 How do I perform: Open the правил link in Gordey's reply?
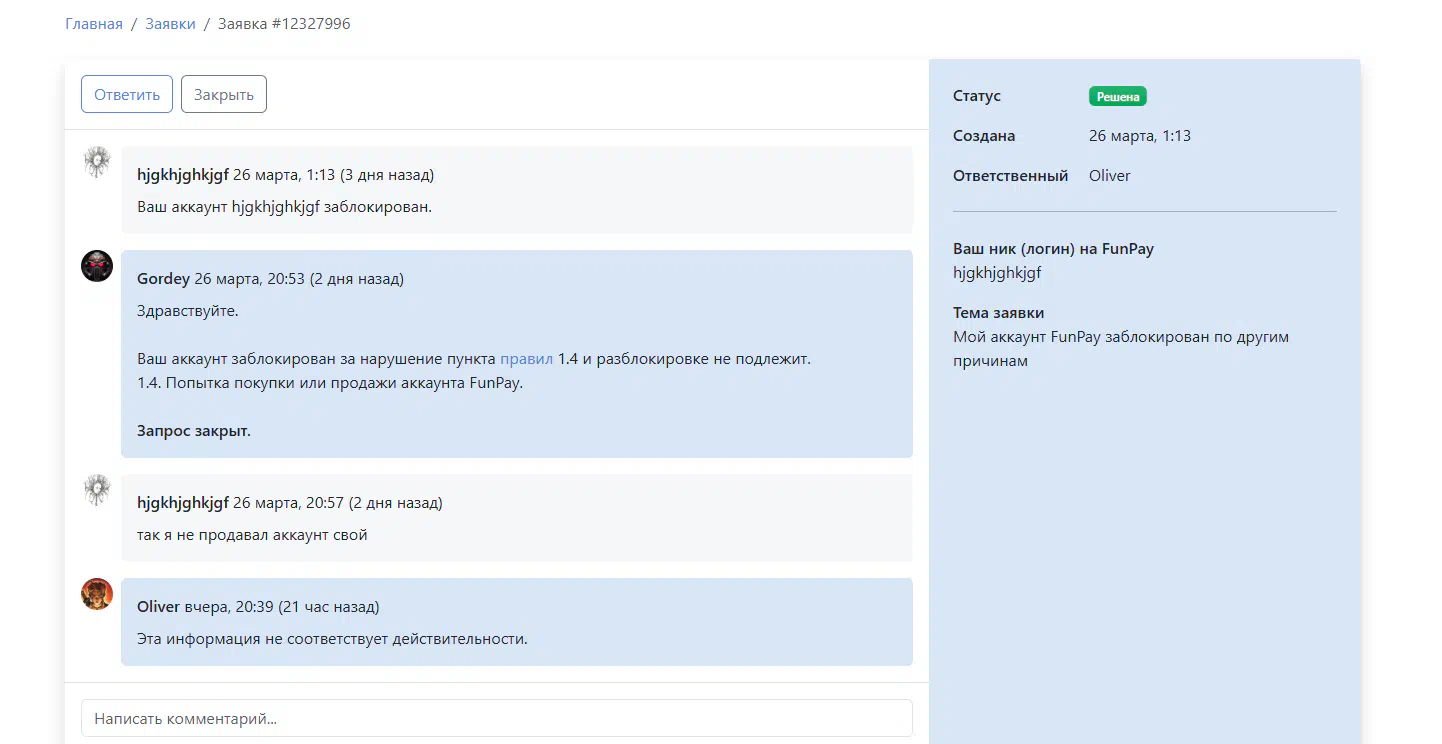526,358
